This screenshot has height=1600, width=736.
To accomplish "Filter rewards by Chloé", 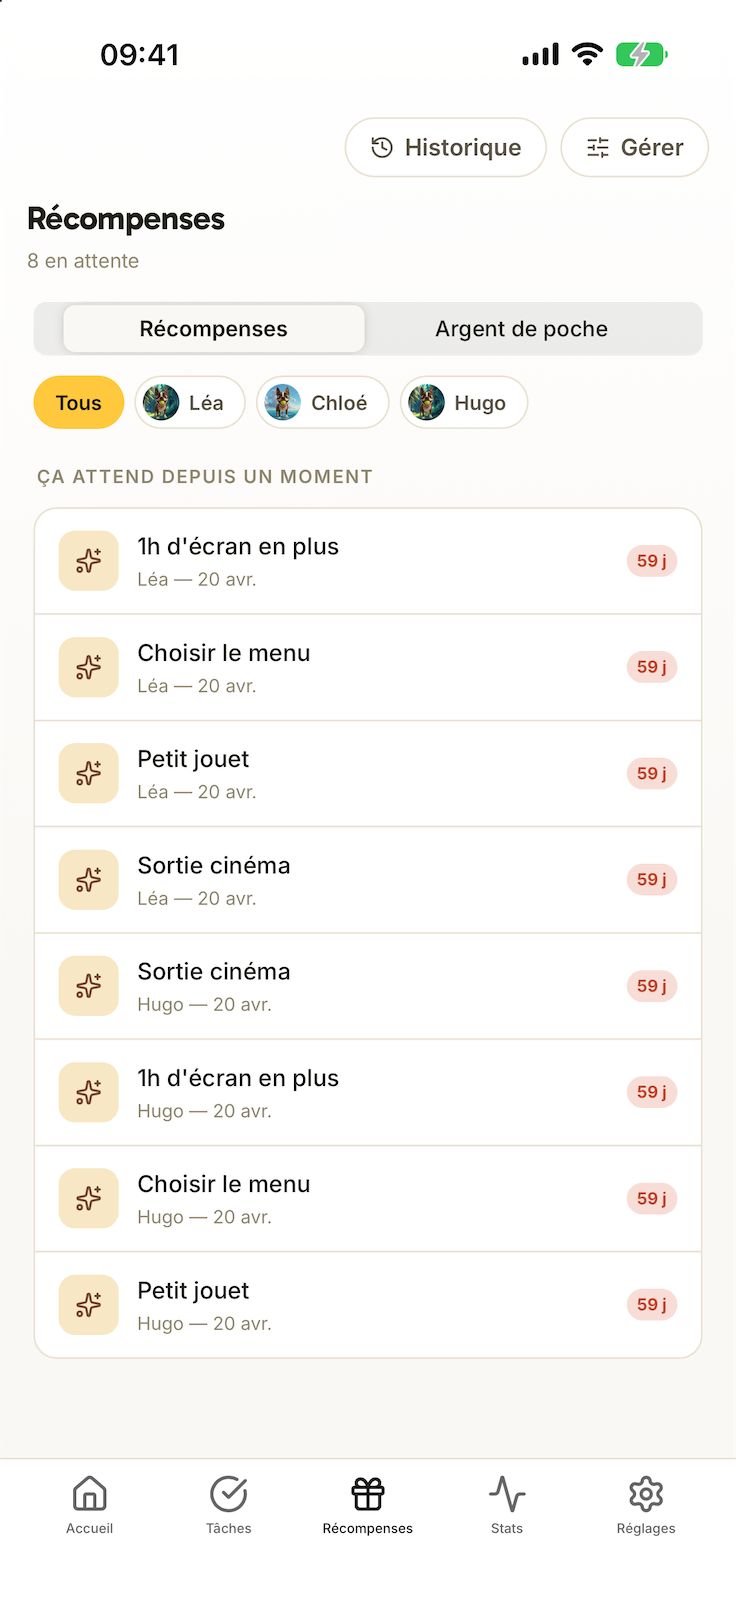I will coord(323,402).
